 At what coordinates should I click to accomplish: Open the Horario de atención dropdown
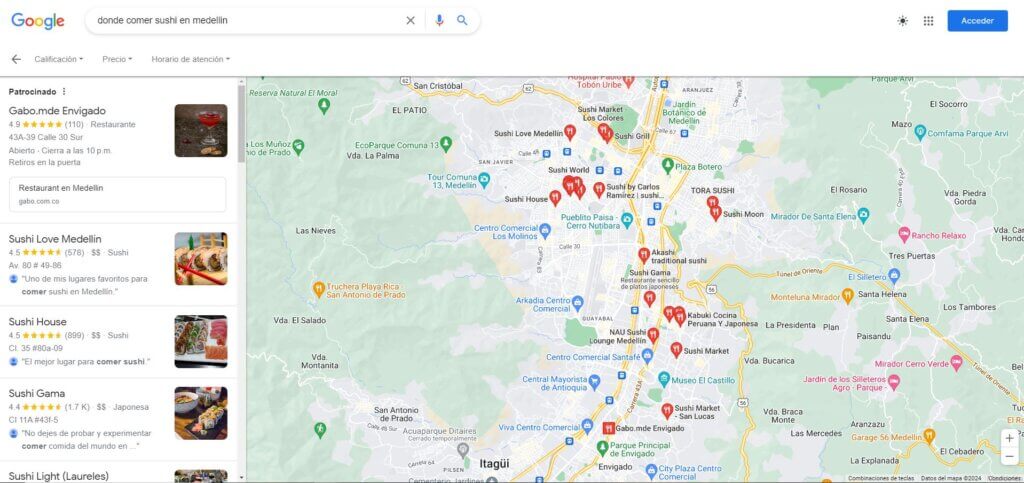(x=191, y=59)
